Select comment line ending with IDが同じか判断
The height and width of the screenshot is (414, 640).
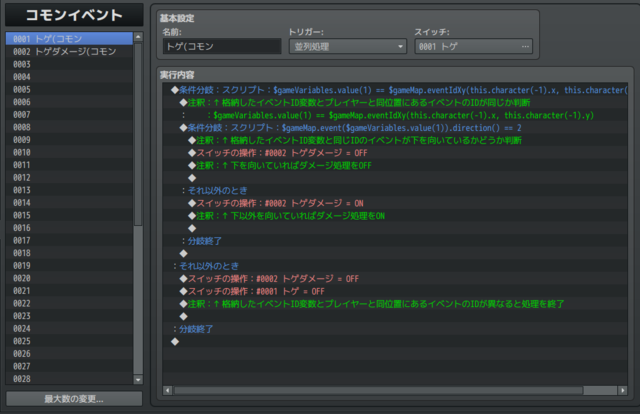(395, 102)
